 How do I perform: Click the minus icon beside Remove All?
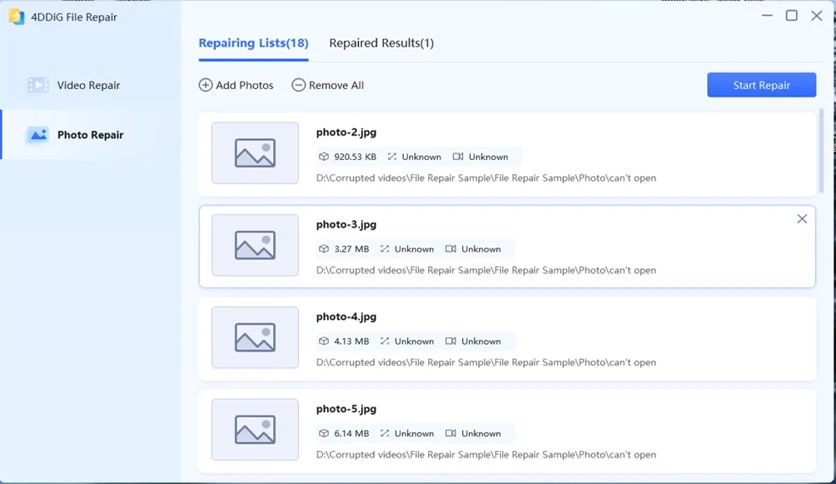pyautogui.click(x=299, y=85)
